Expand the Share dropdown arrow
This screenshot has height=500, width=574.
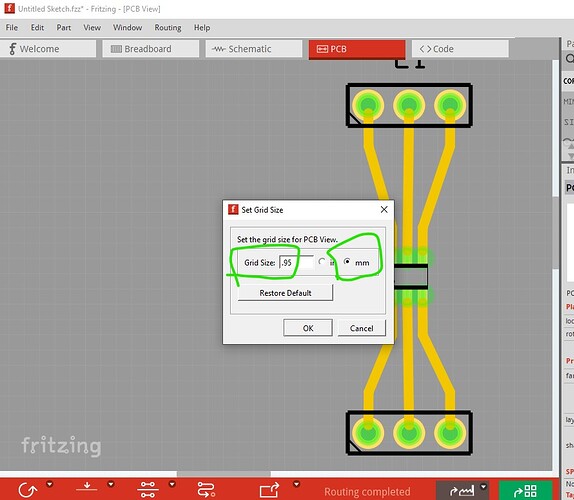coord(296,484)
